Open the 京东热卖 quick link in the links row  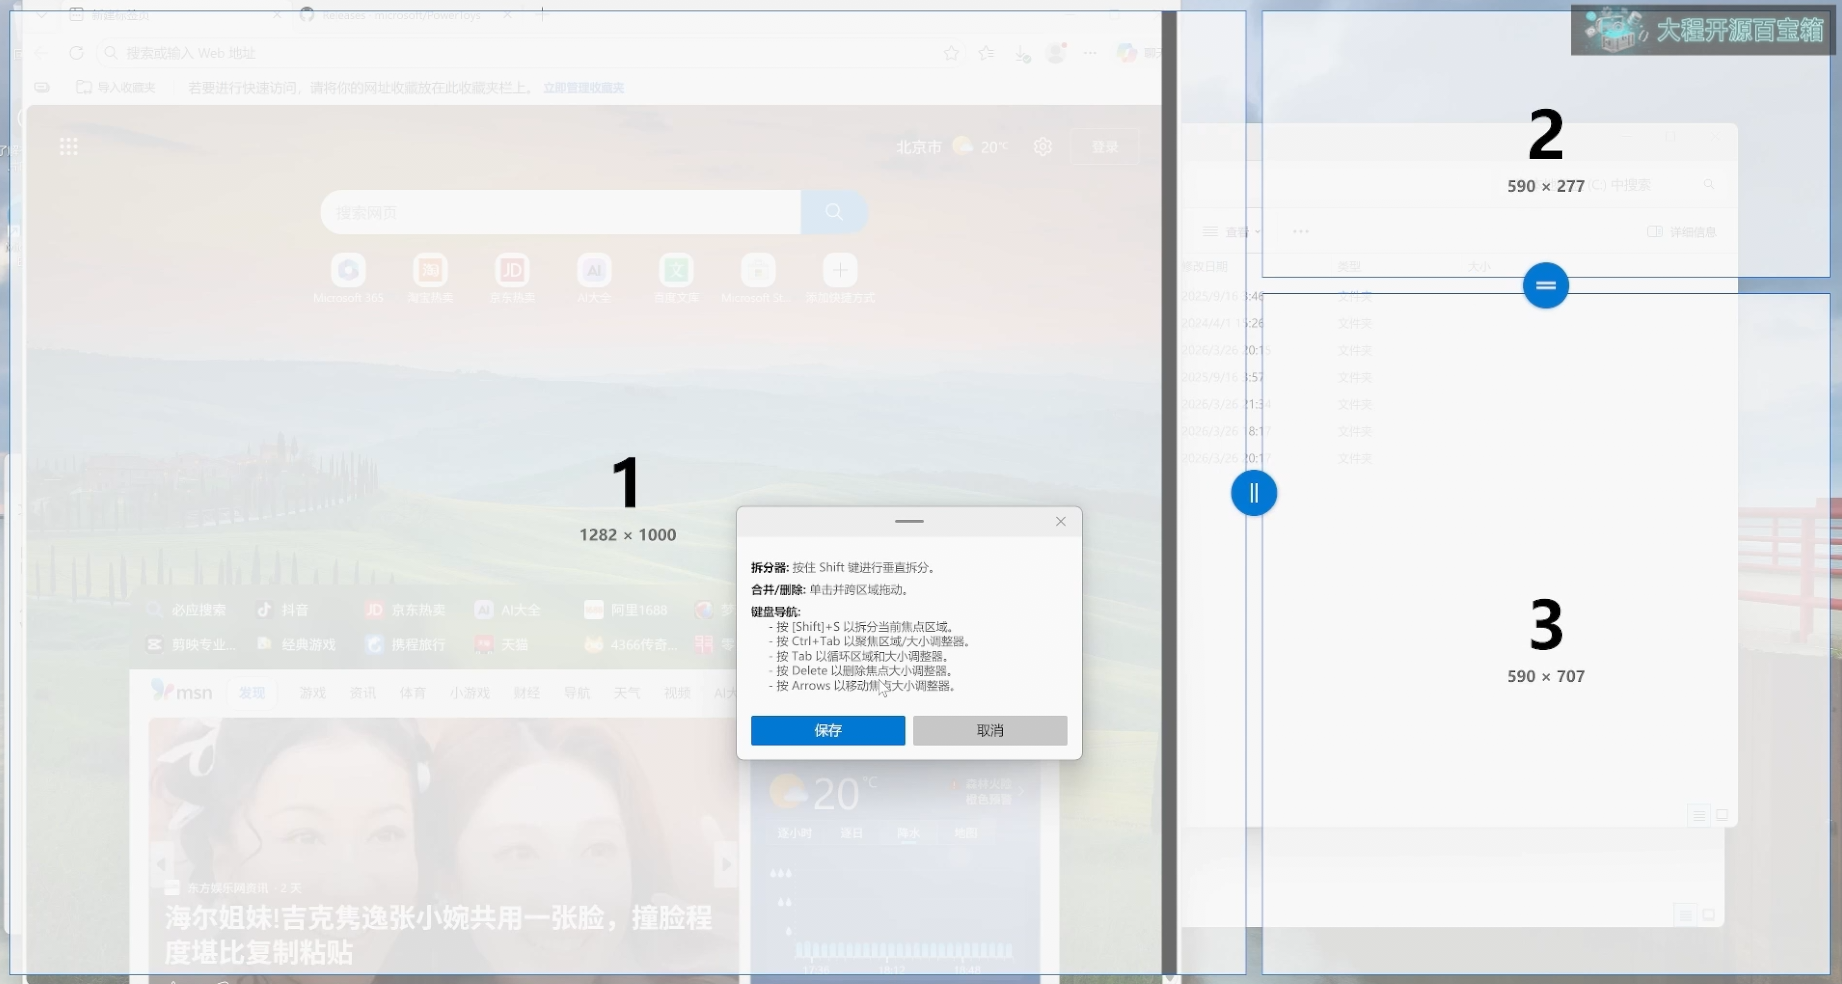pyautogui.click(x=405, y=610)
